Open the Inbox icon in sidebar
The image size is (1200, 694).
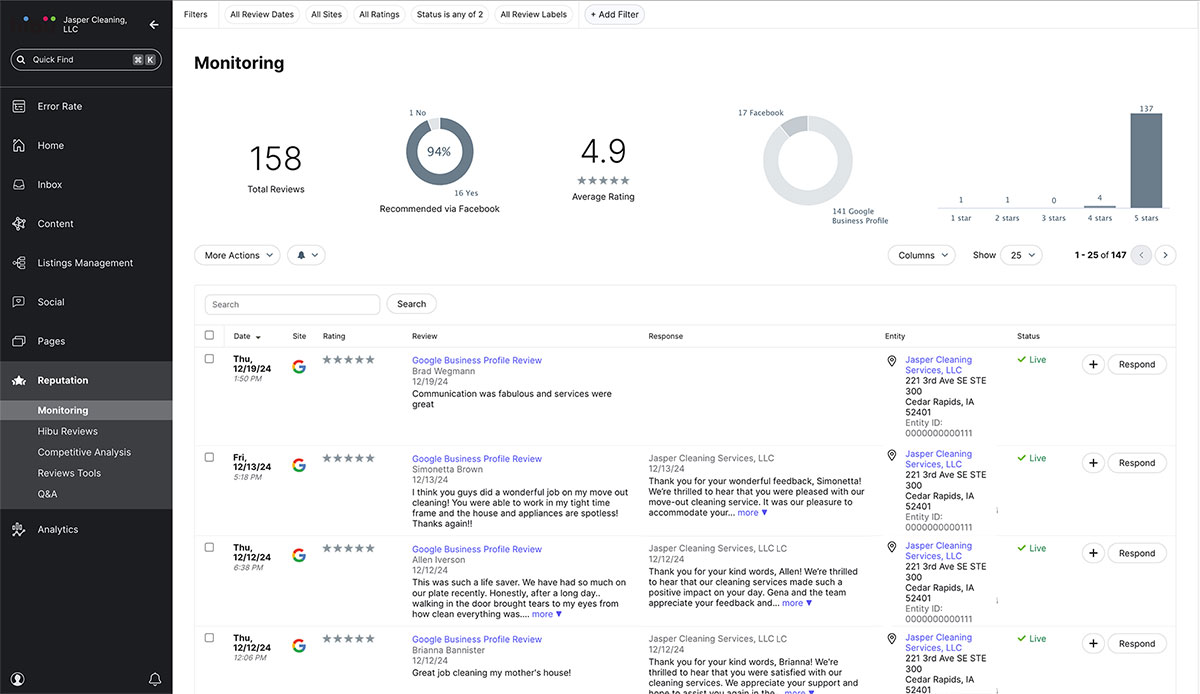(18, 185)
